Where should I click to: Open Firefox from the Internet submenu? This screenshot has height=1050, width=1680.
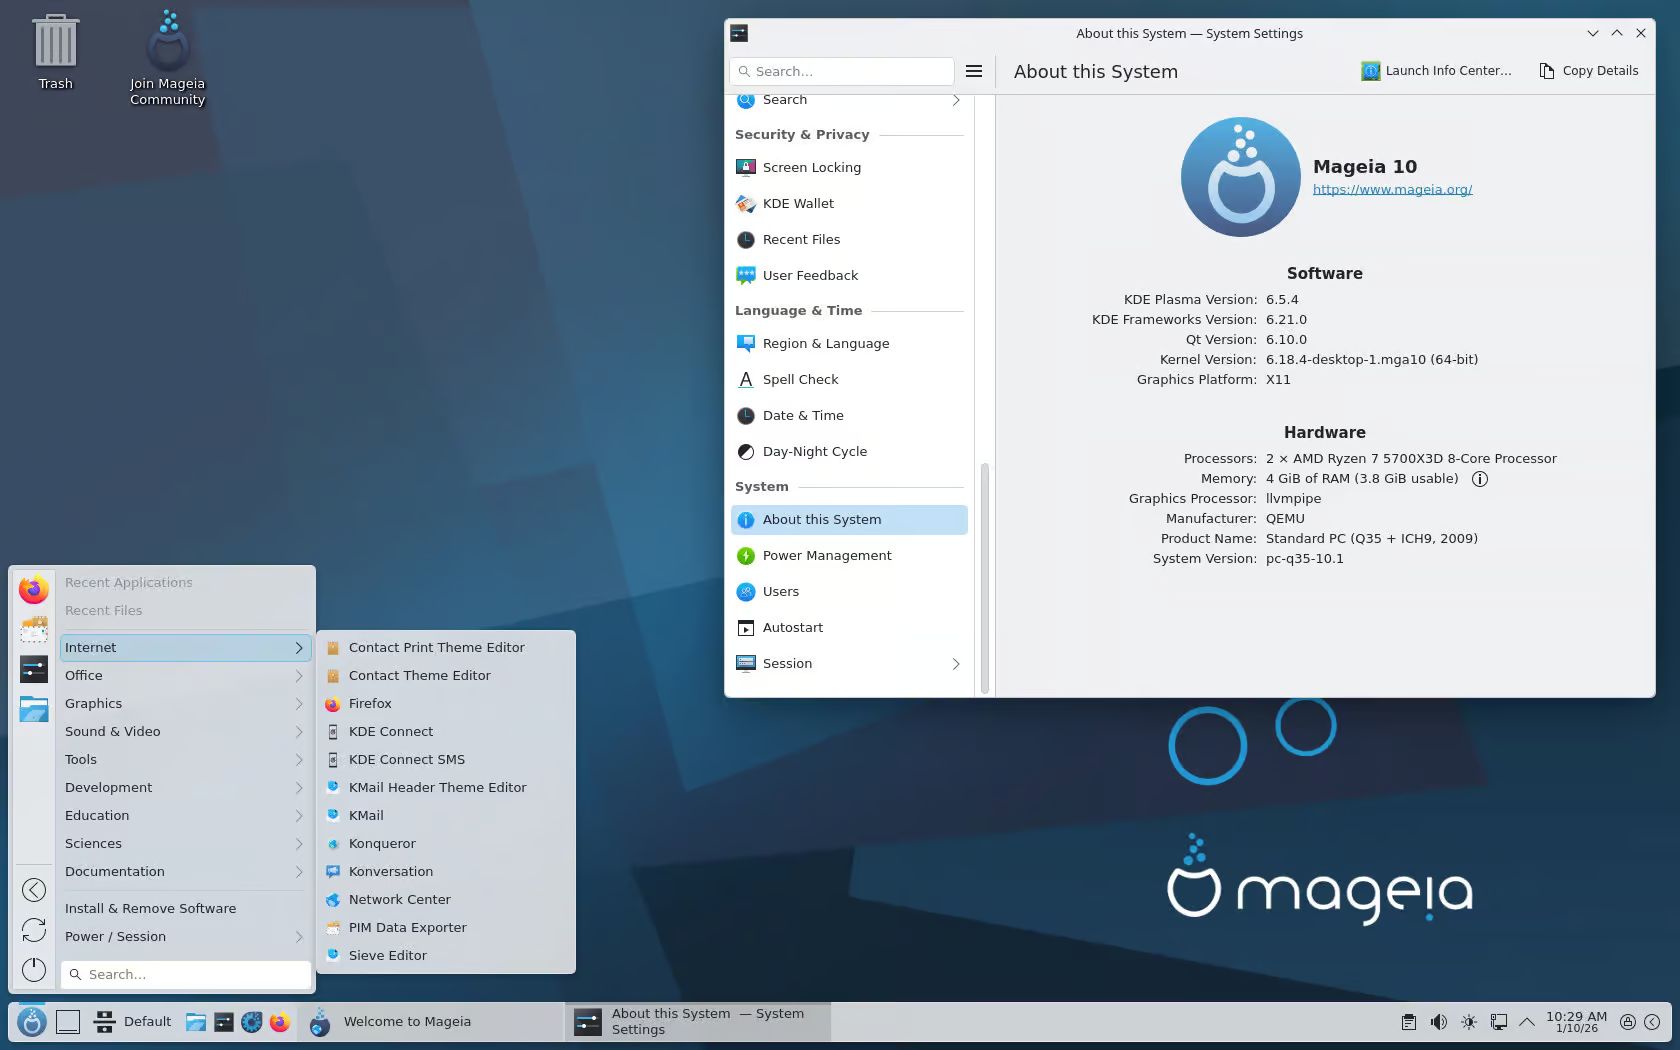pos(370,704)
